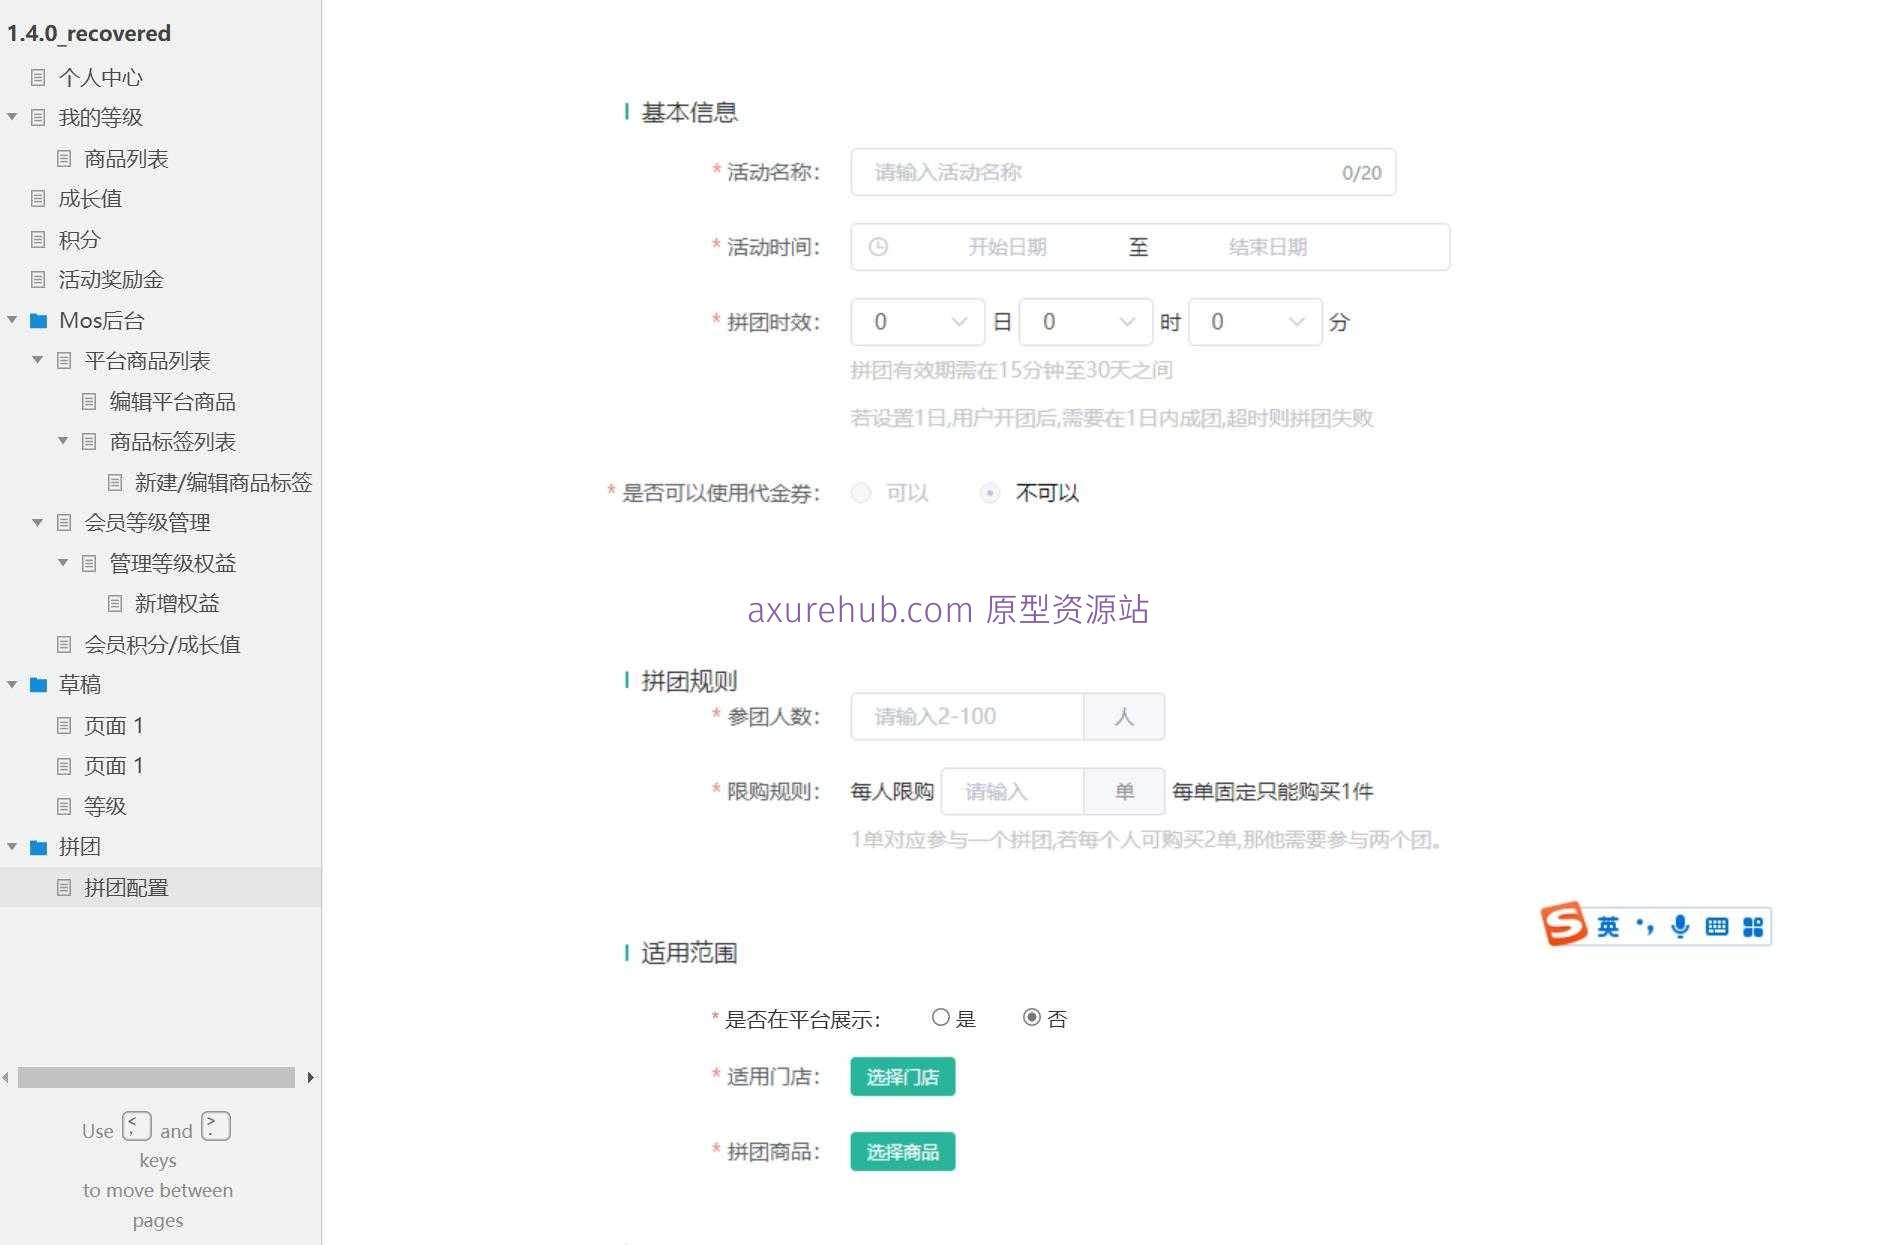Toggle the 英 language icon on Sogou toolbar
The width and height of the screenshot is (1893, 1245).
(1608, 926)
